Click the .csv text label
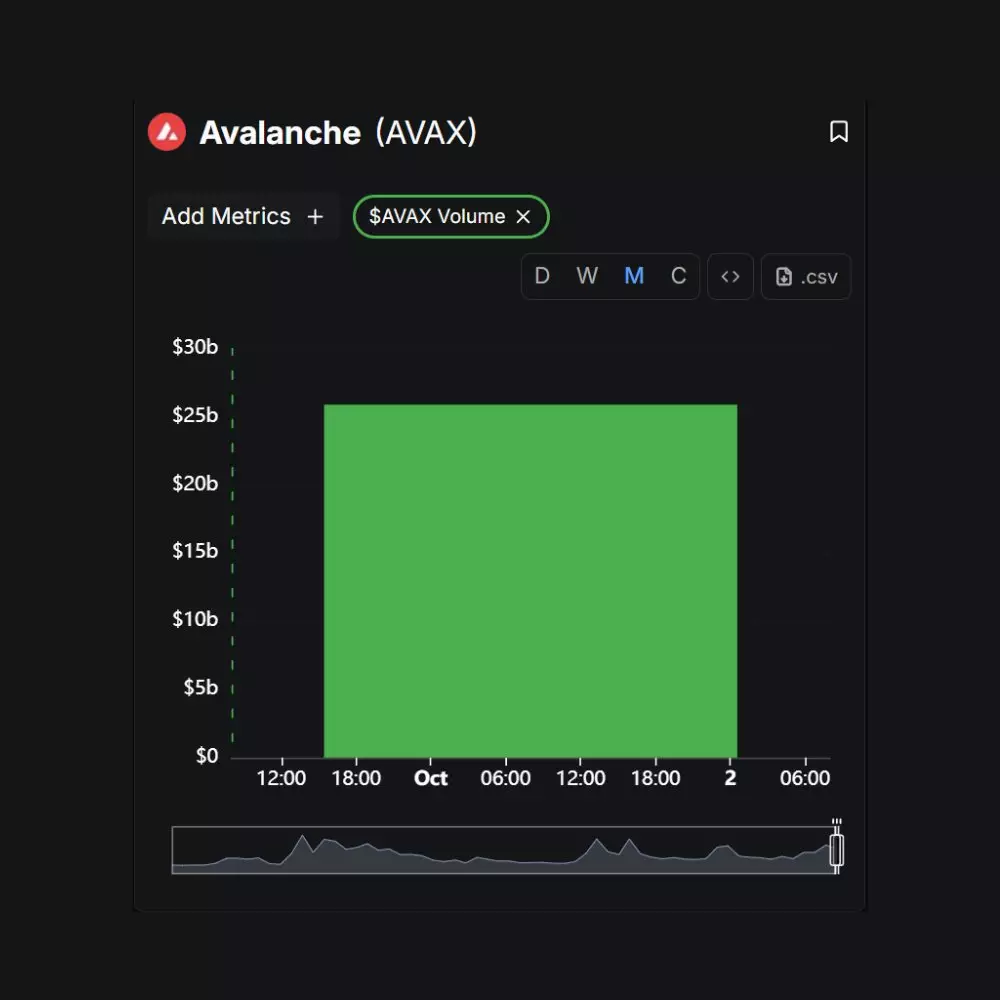Viewport: 1000px width, 1000px height. pos(819,277)
